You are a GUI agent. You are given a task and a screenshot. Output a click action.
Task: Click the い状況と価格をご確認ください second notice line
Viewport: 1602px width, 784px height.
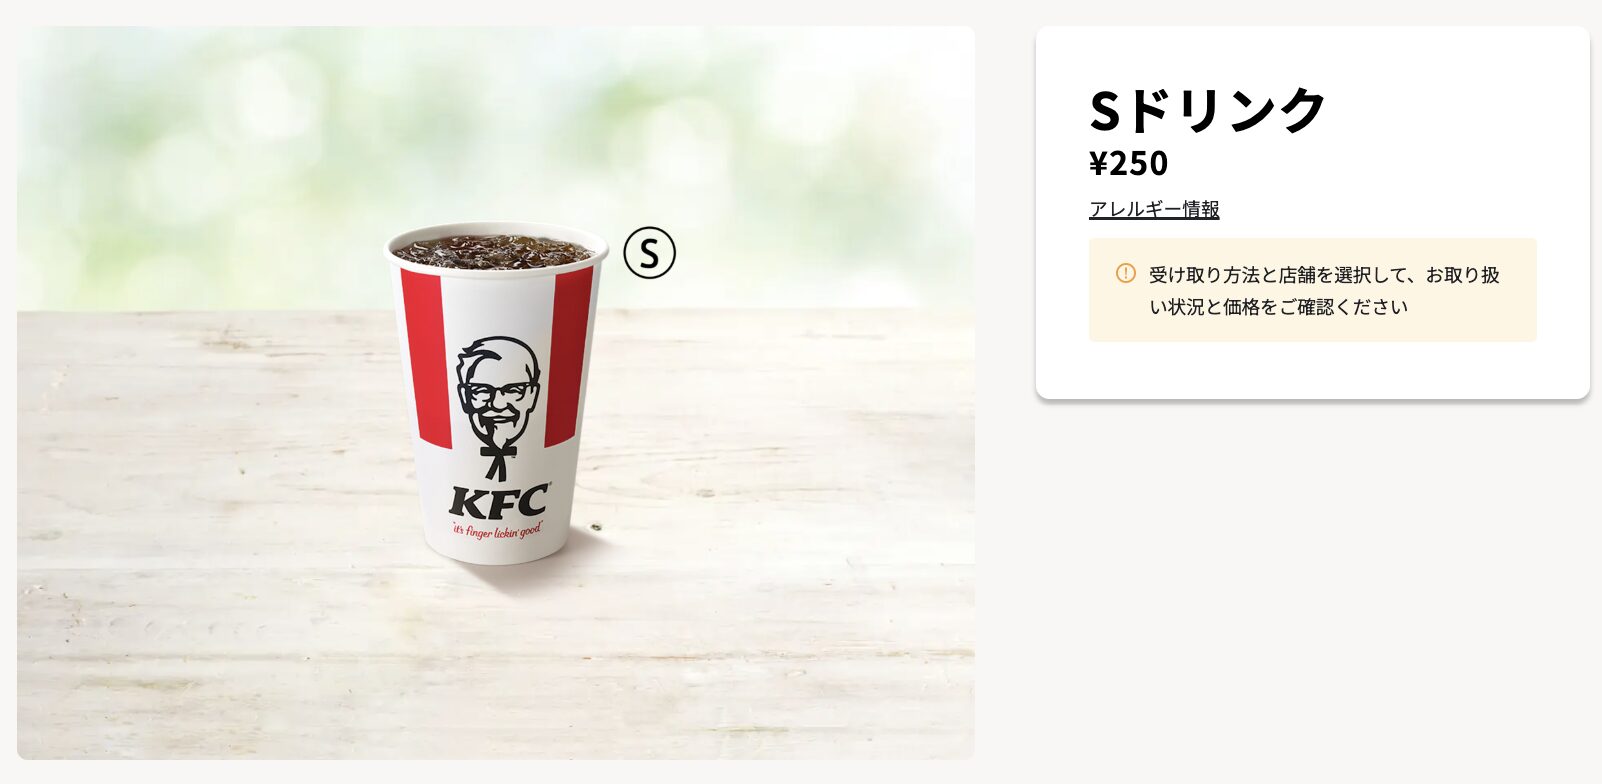1278,307
